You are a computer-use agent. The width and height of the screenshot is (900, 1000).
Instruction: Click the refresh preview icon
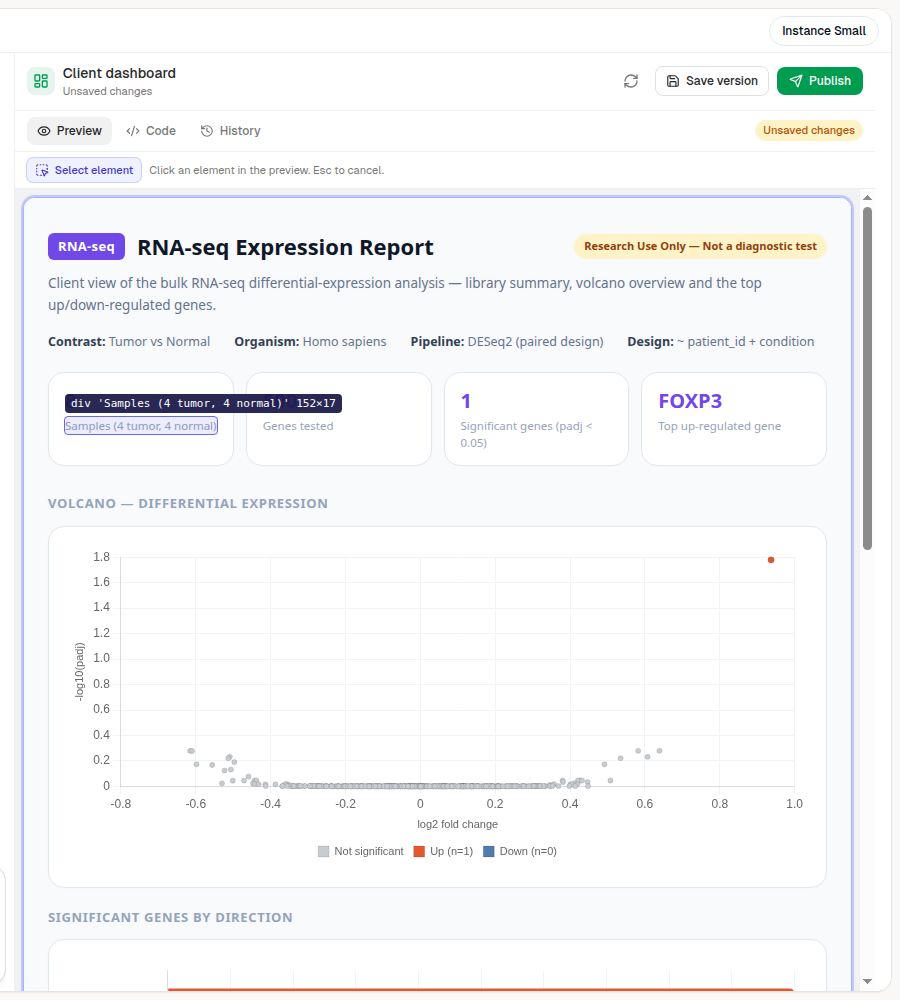tap(631, 81)
